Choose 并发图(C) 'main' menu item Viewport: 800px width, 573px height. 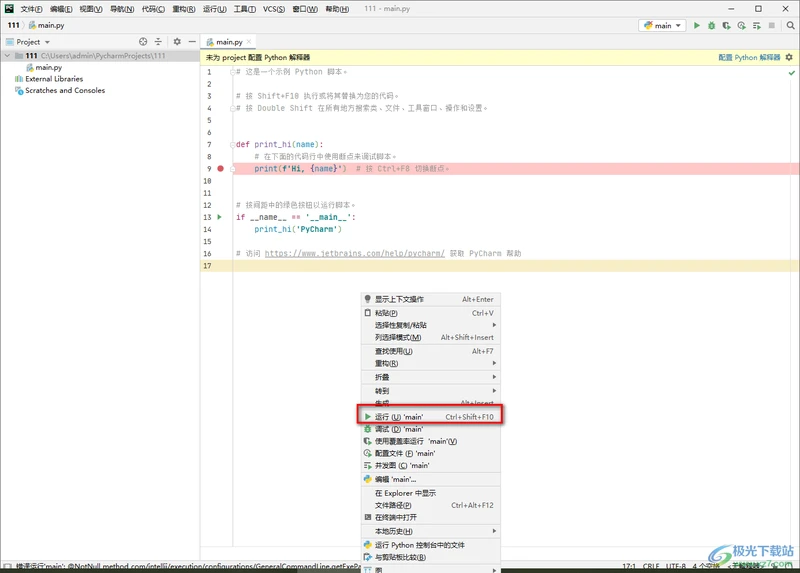pos(431,466)
